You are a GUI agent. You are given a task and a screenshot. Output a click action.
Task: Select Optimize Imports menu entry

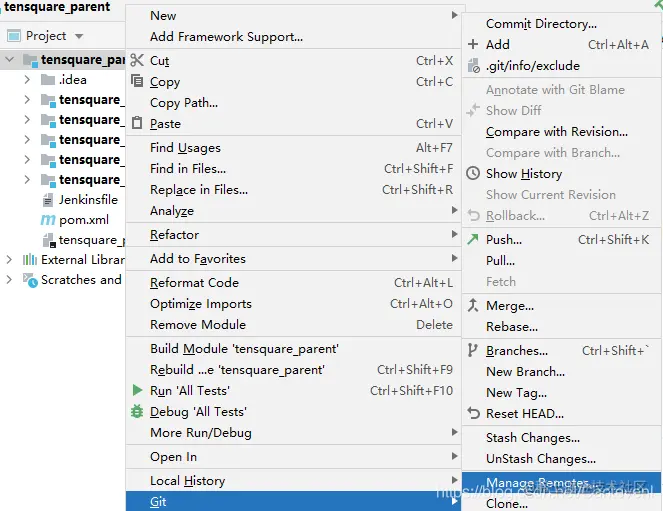click(293, 303)
